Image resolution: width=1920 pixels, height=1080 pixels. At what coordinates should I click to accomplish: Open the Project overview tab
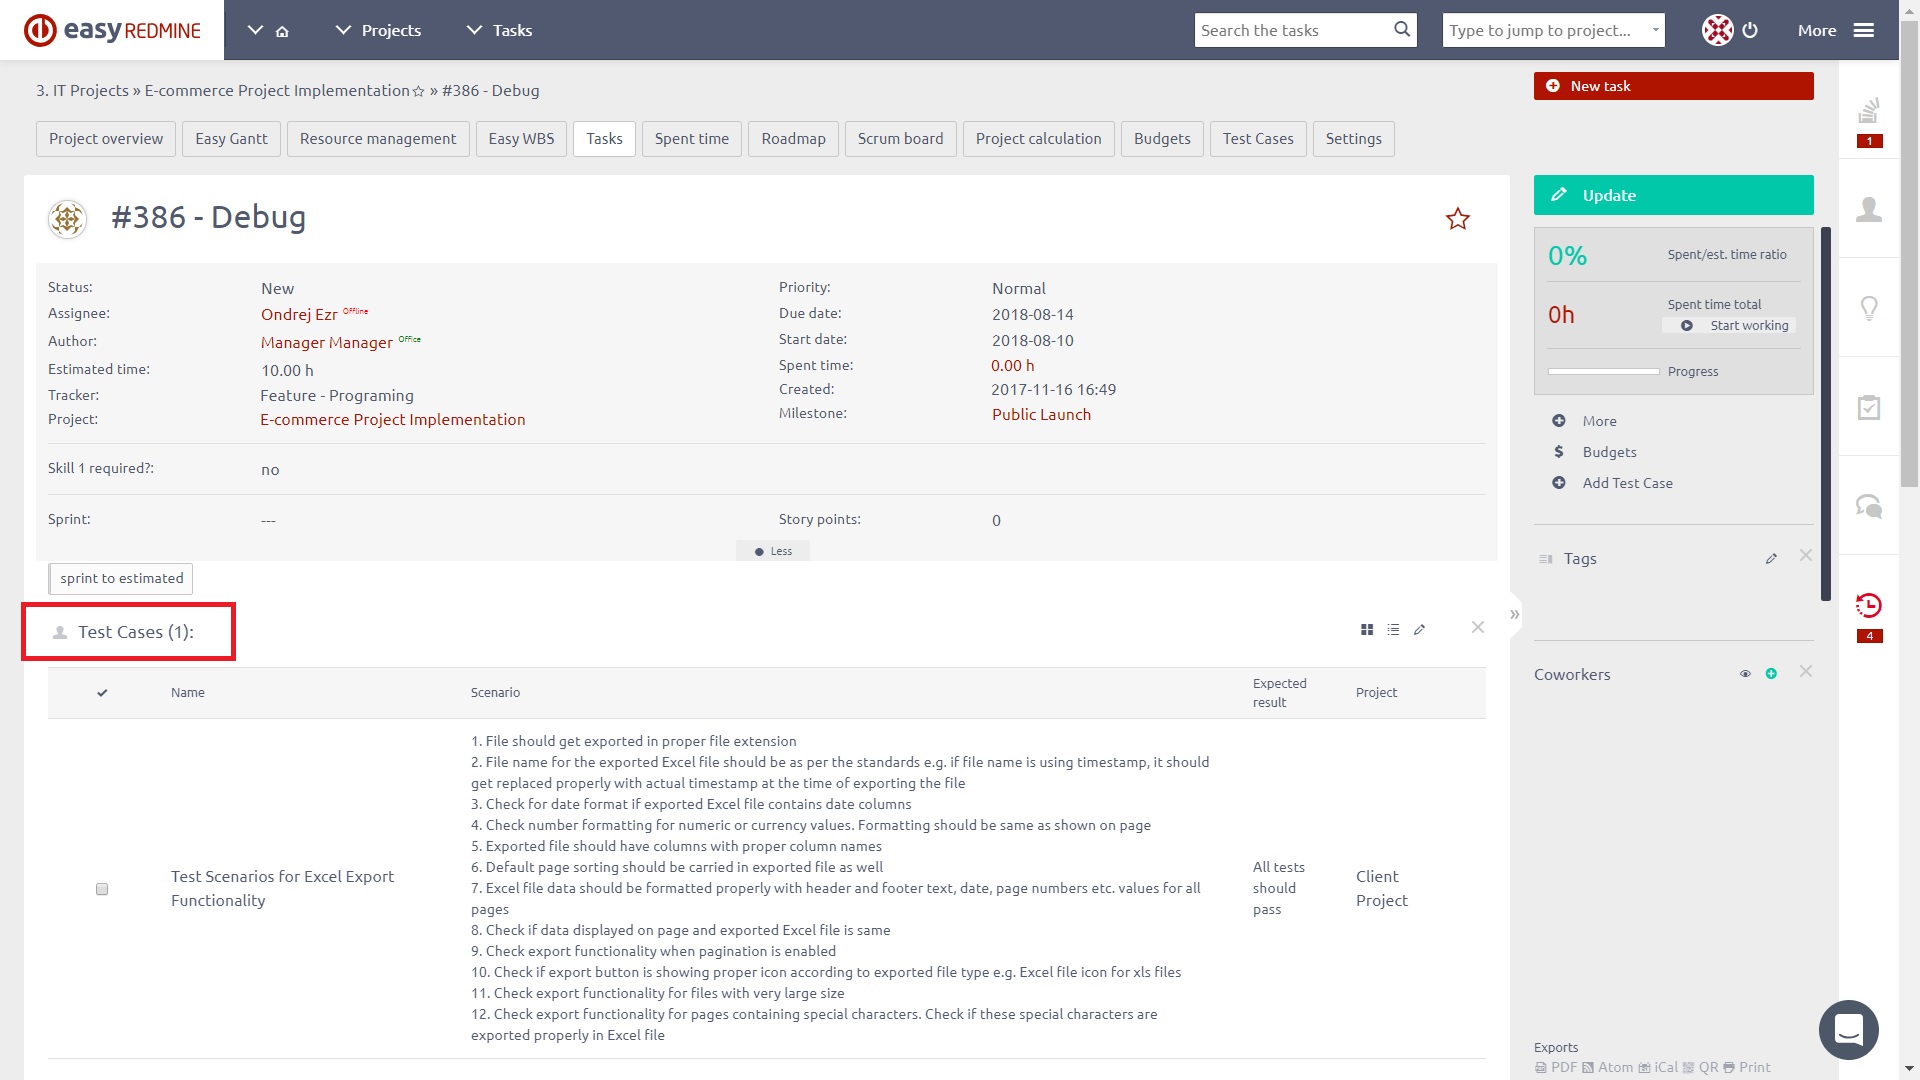click(106, 139)
